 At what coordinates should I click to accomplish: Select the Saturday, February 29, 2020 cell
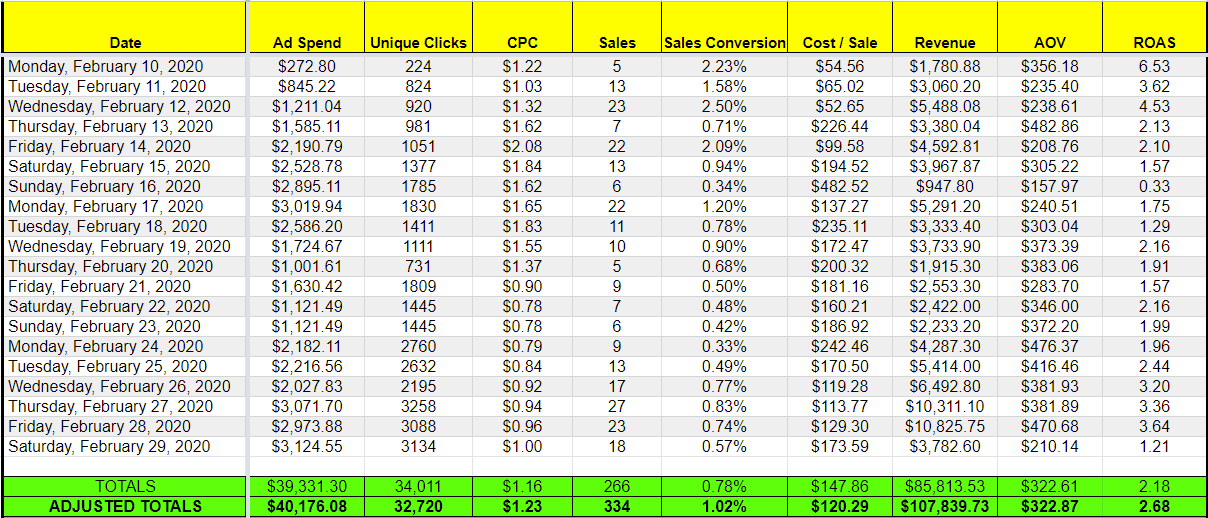click(125, 446)
